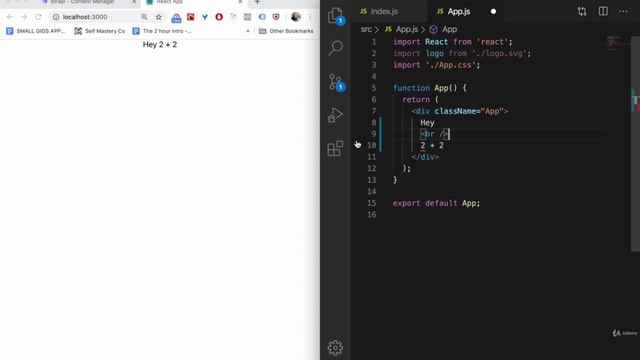Open a new browser tab
Screen dimensions: 640x360
pos(257,2)
